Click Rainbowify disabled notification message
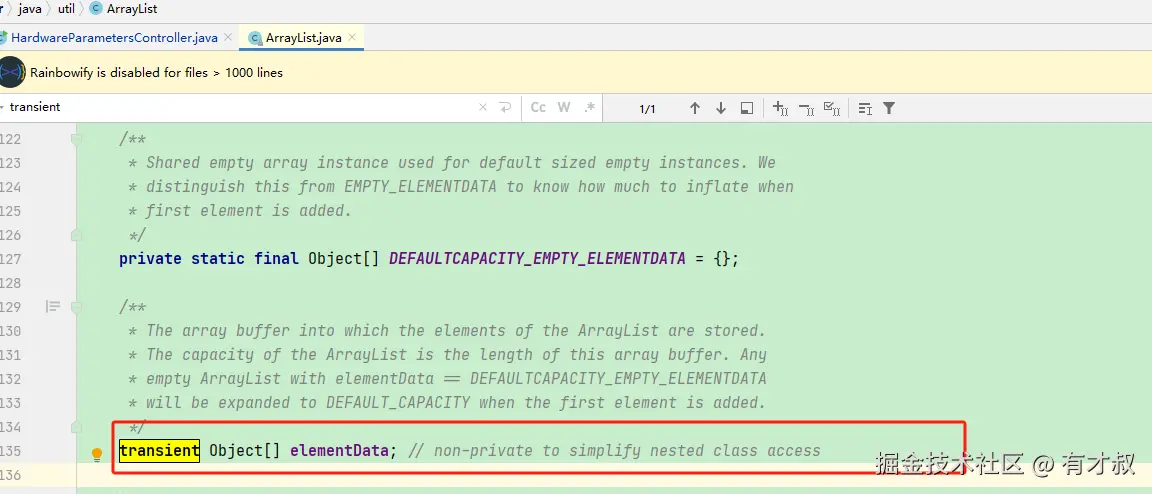 pos(156,73)
